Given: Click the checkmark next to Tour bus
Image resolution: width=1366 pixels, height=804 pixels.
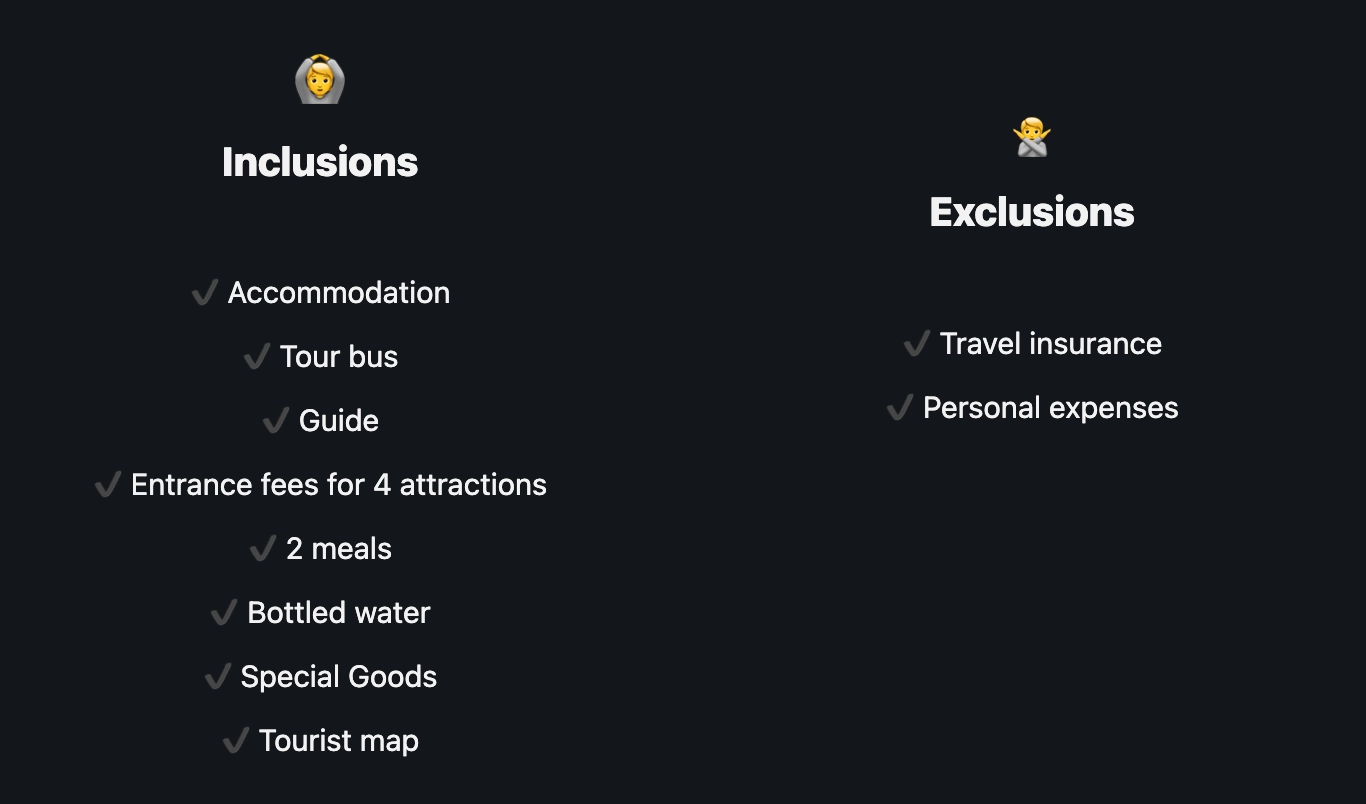Looking at the screenshot, I should (x=257, y=357).
